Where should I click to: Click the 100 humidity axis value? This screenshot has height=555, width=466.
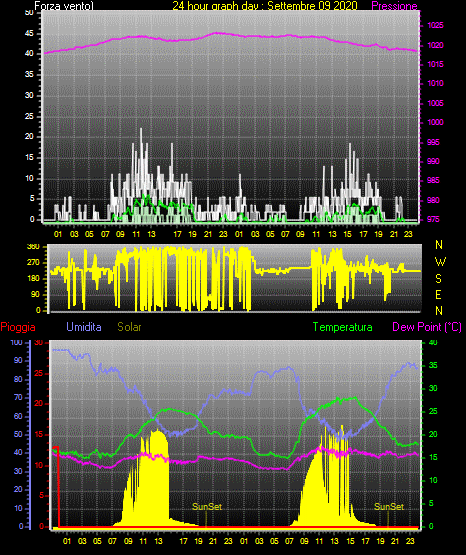pos(16,343)
